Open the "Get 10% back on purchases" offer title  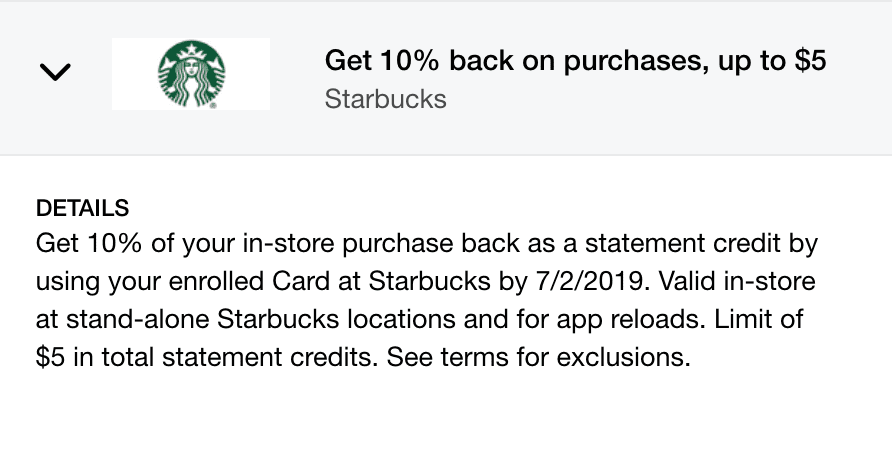point(575,61)
